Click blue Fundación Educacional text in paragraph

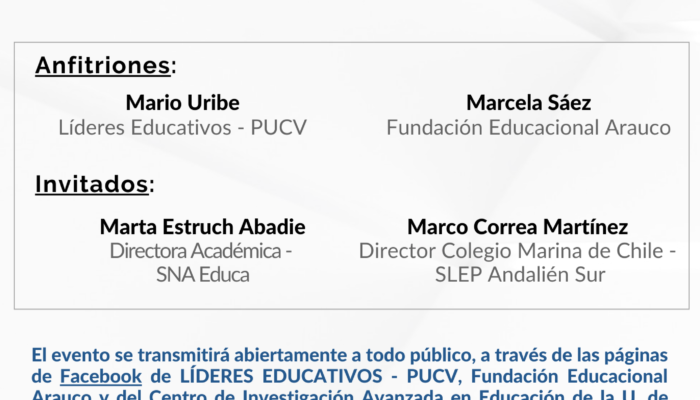pos(569,376)
